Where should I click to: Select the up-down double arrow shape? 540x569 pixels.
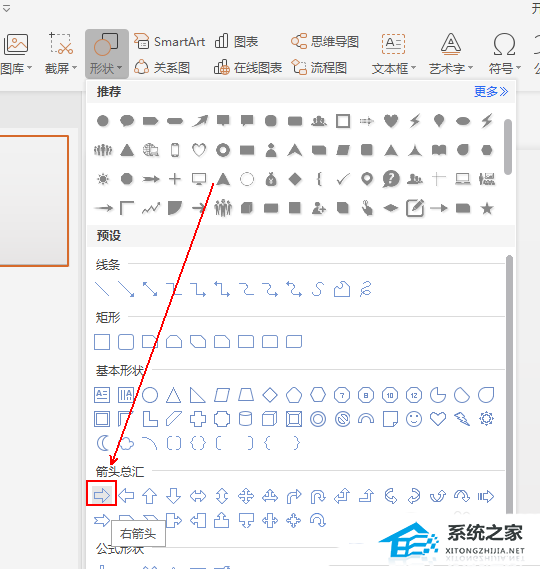point(222,496)
